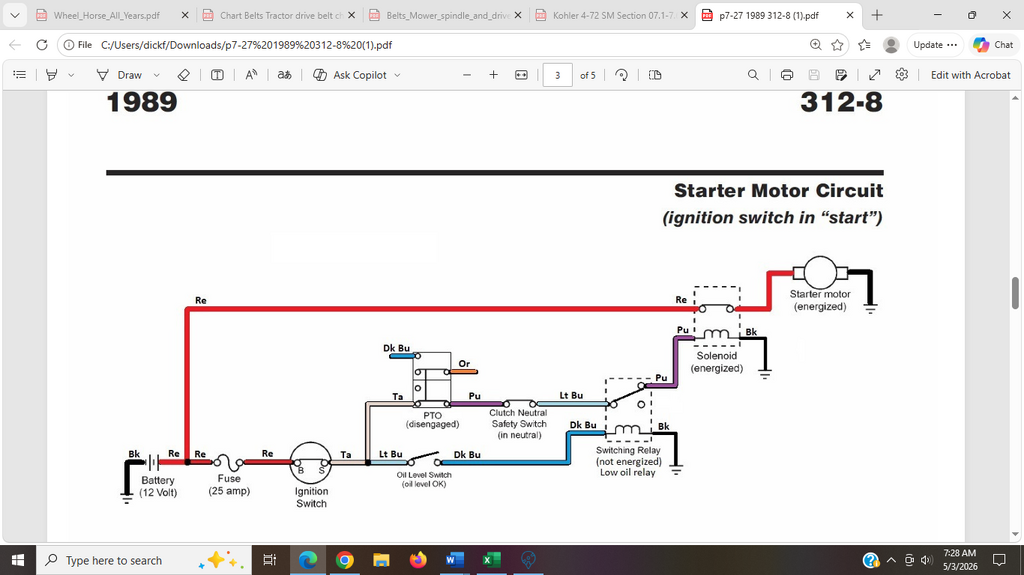The image size is (1024, 575).
Task: Switch to Kohler 4-72 SM Section tab
Action: [x=614, y=15]
